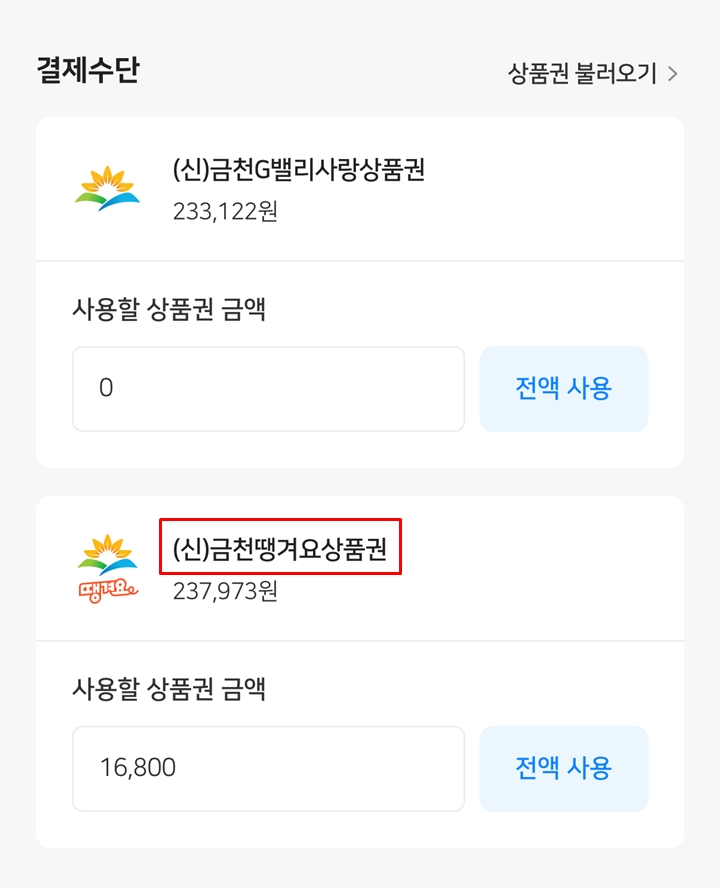Select the (신)금천G밸리사랑상품권 title
720x888 pixels.
click(299, 171)
